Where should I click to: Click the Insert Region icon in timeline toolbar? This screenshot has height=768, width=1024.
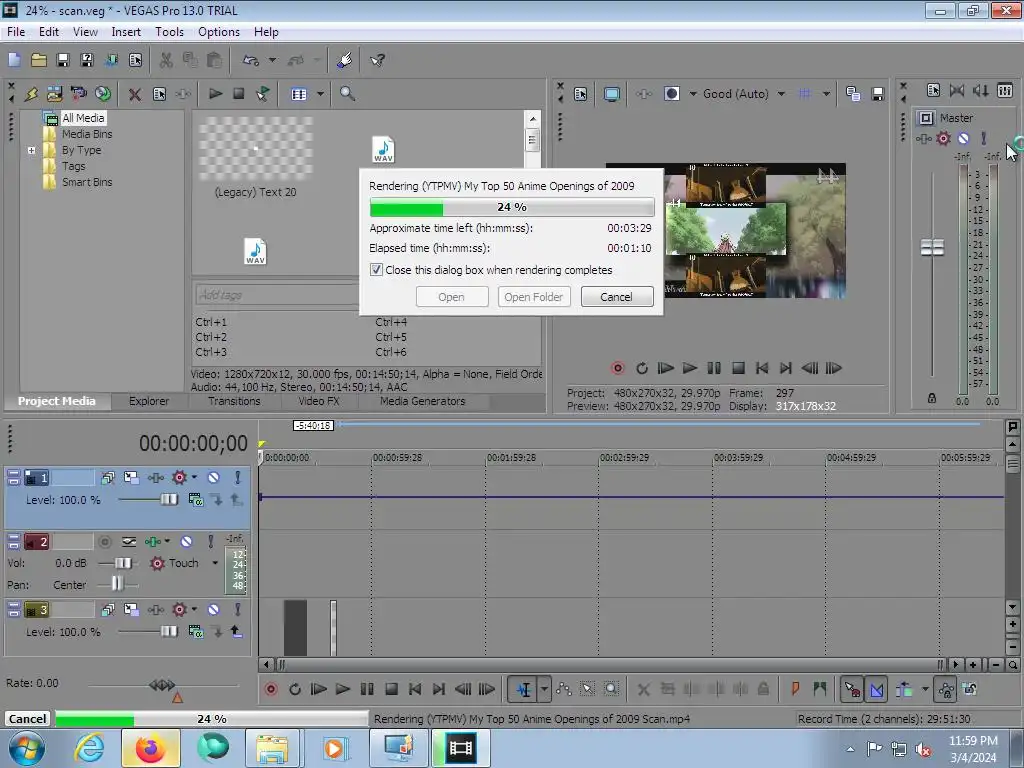click(820, 689)
